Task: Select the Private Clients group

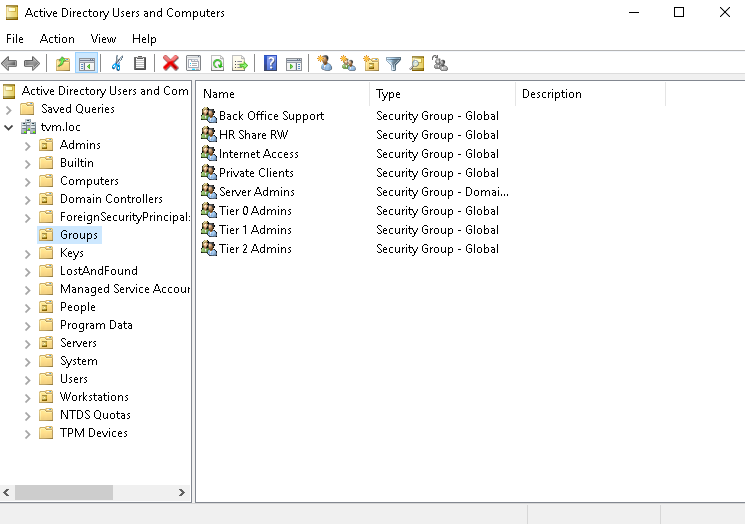Action: click(x=256, y=172)
